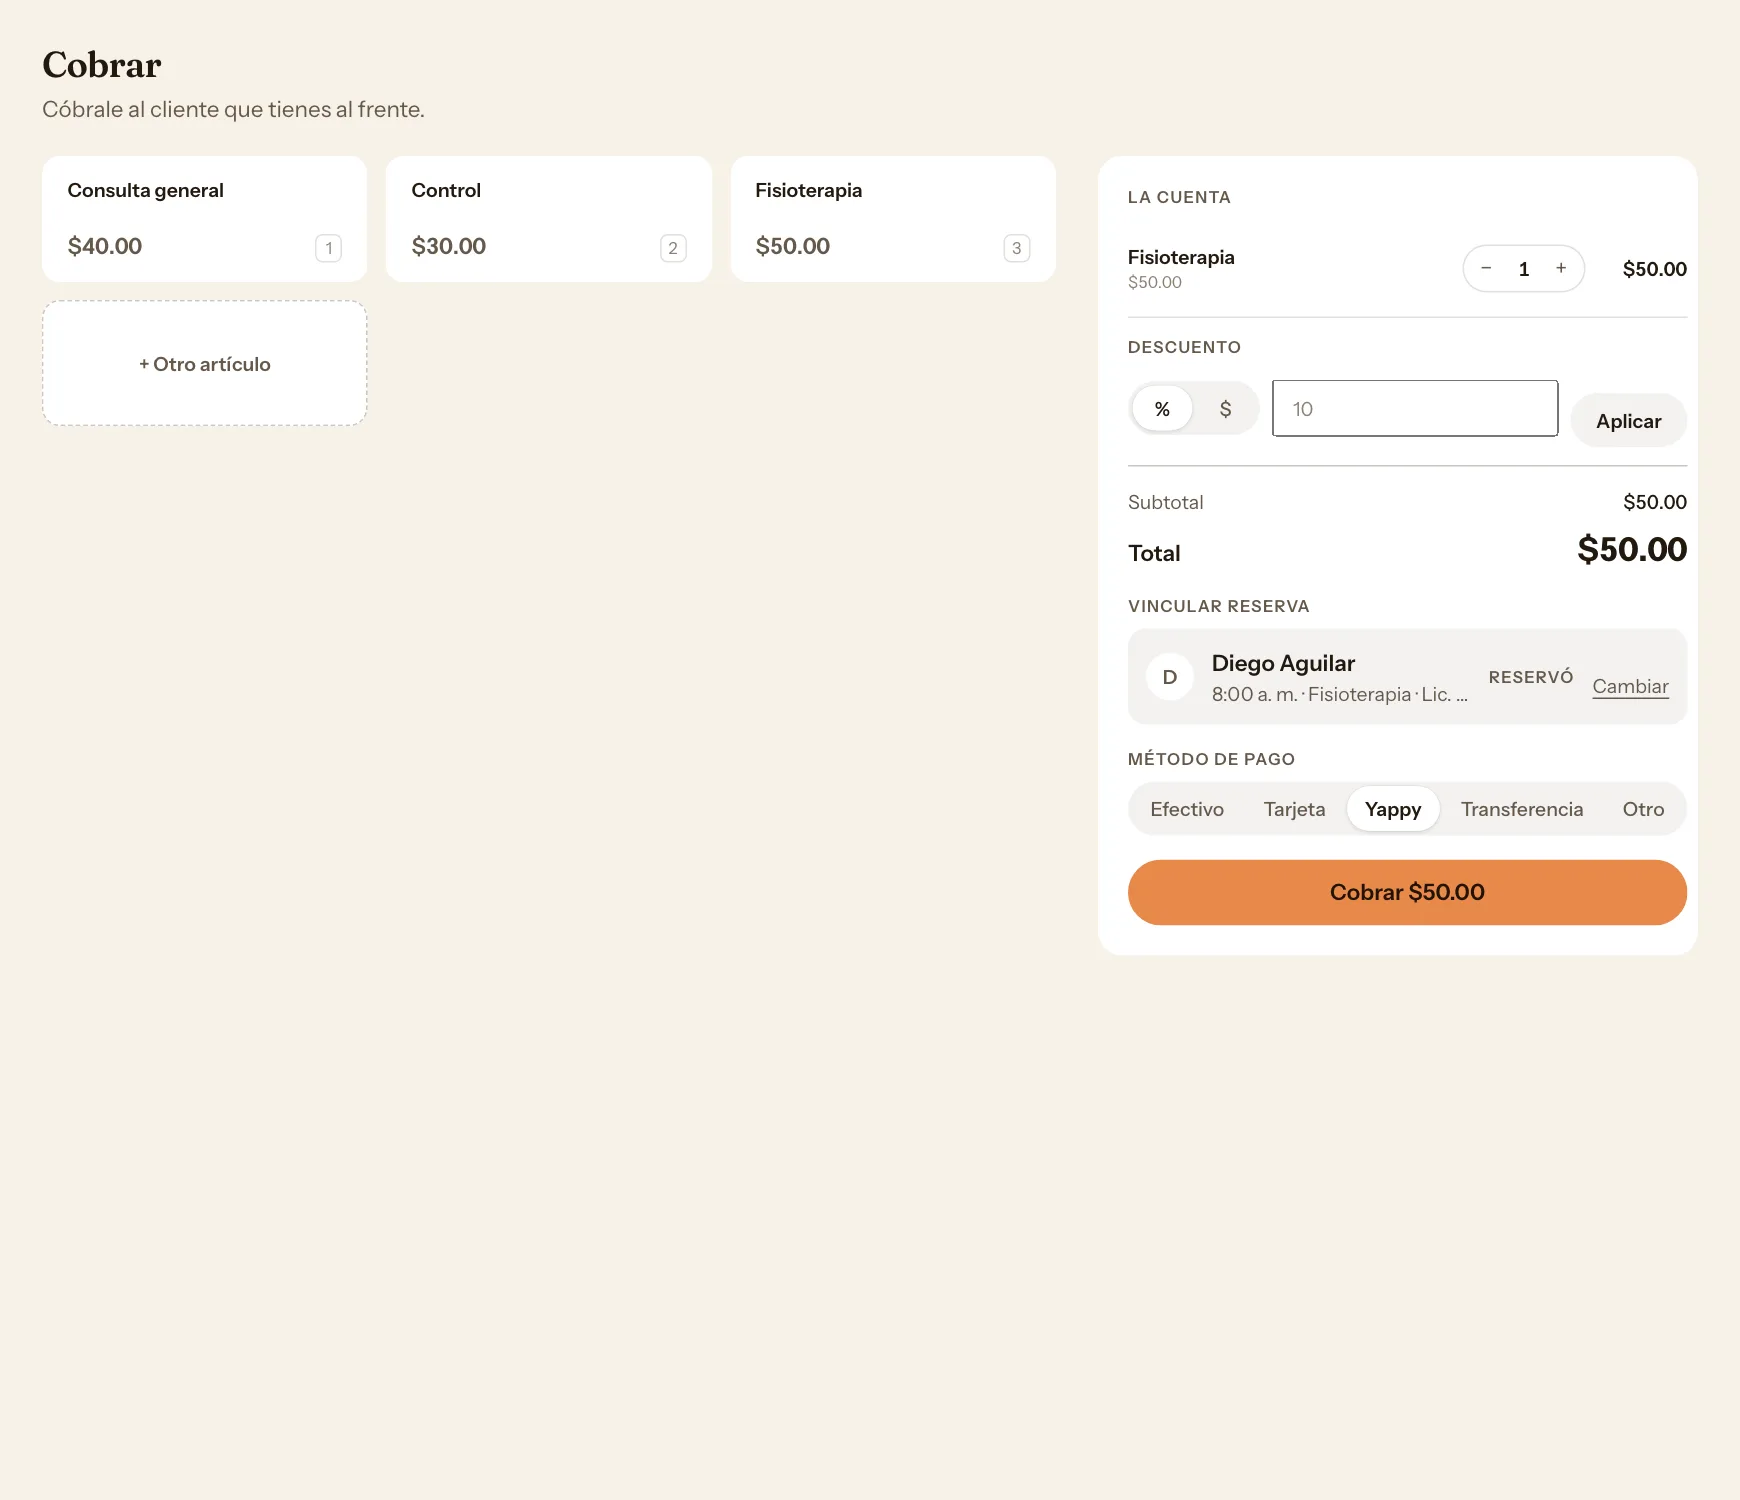Click the RESERVÓ status label
Image resolution: width=1740 pixels, height=1500 pixels.
coord(1531,677)
